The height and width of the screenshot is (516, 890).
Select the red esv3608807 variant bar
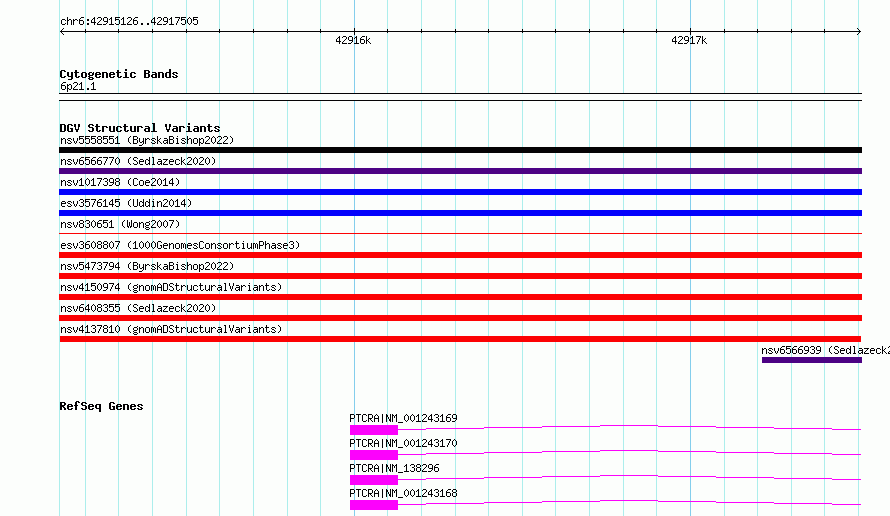460,255
